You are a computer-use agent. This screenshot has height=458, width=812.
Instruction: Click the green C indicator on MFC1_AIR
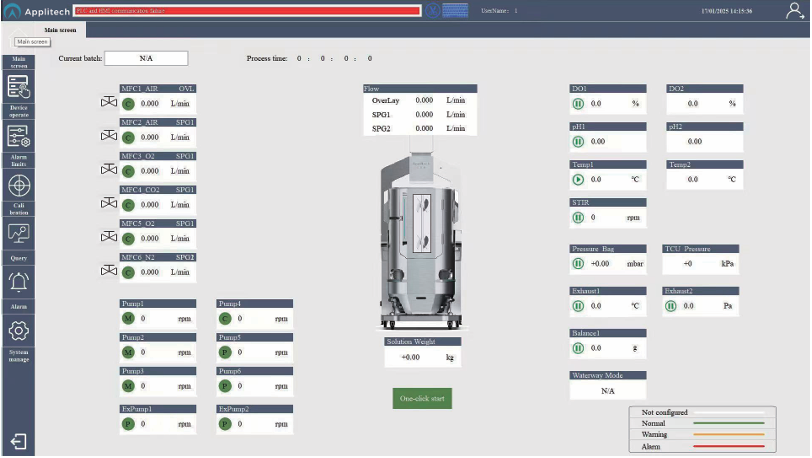128,104
